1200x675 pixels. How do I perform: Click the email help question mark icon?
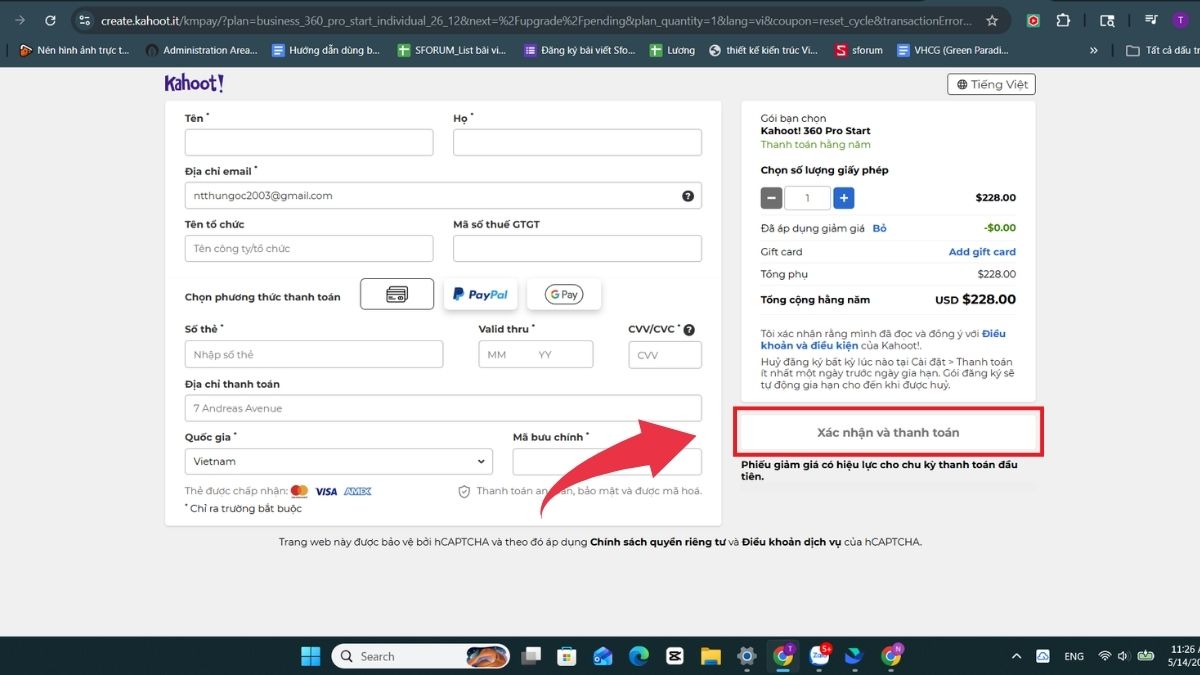tap(688, 196)
